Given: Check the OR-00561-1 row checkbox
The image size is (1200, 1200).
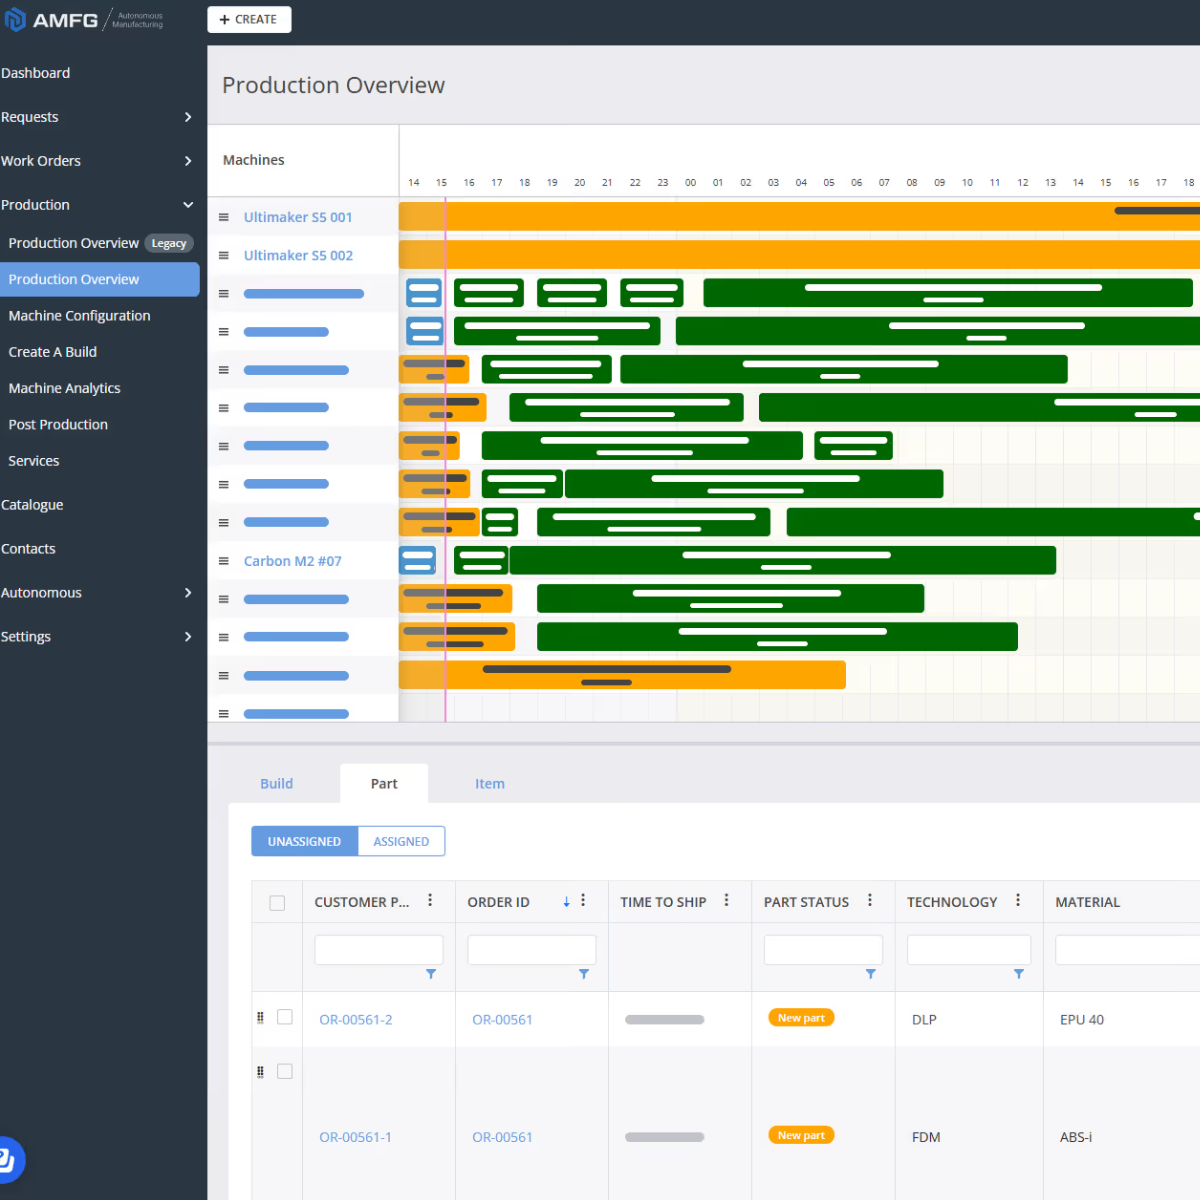Looking at the screenshot, I should (285, 1072).
